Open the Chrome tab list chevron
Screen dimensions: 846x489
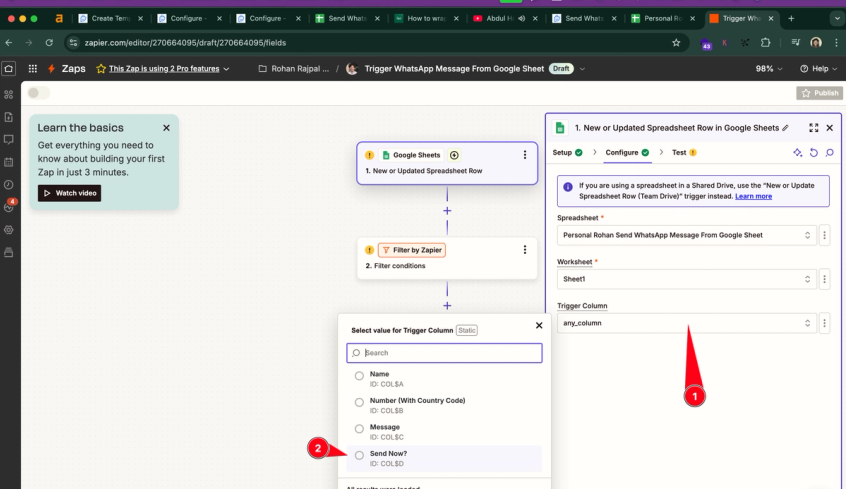(x=836, y=18)
